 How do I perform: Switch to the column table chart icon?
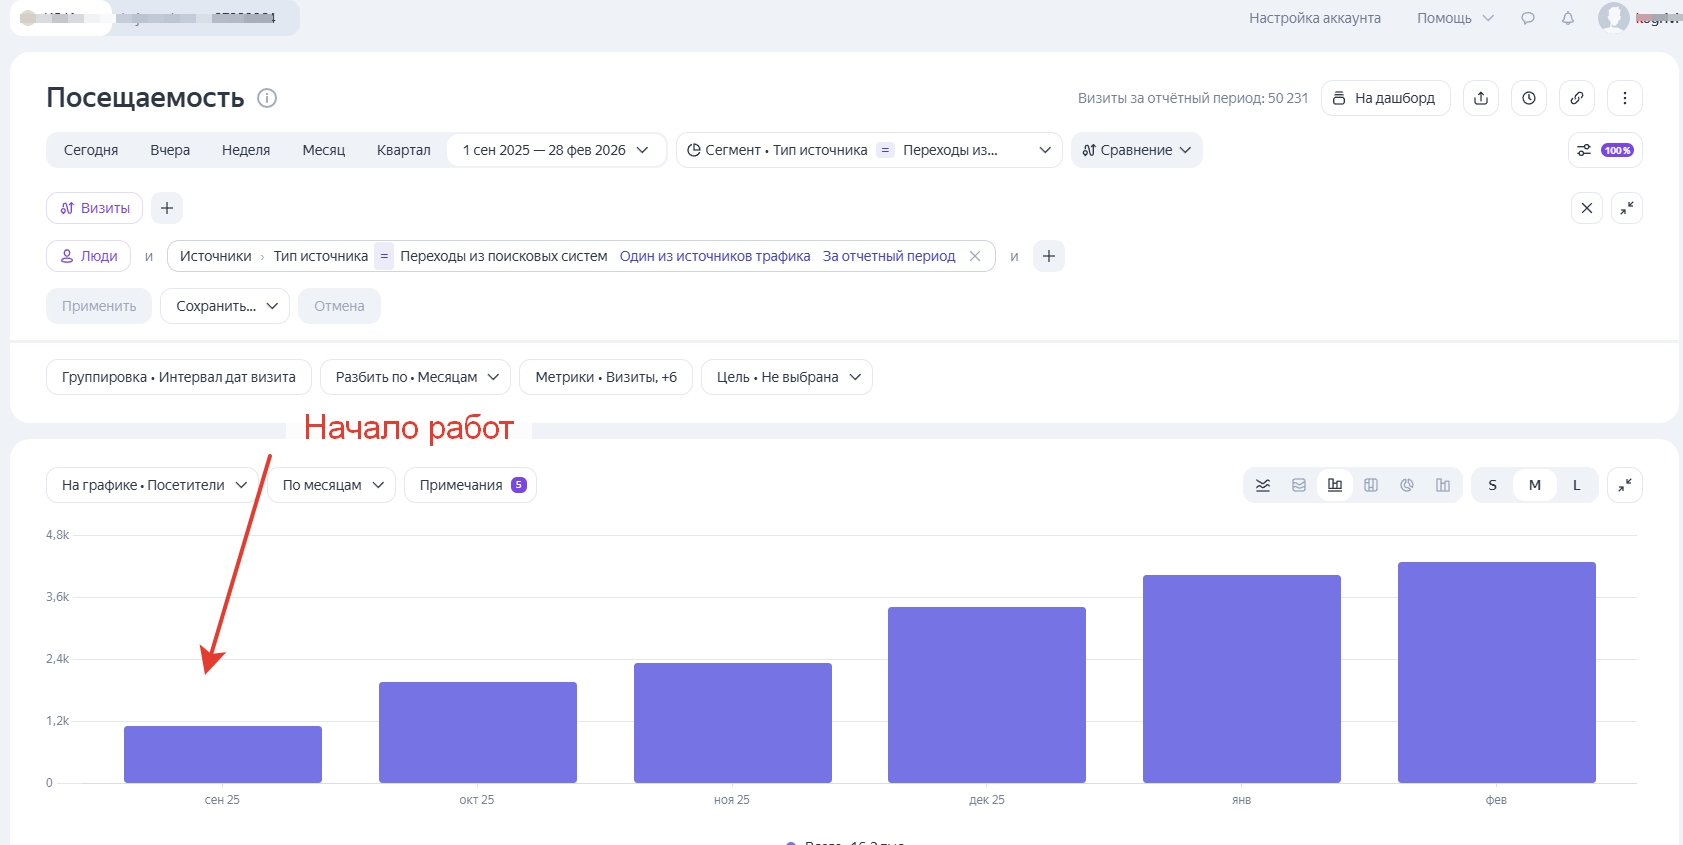tap(1371, 485)
